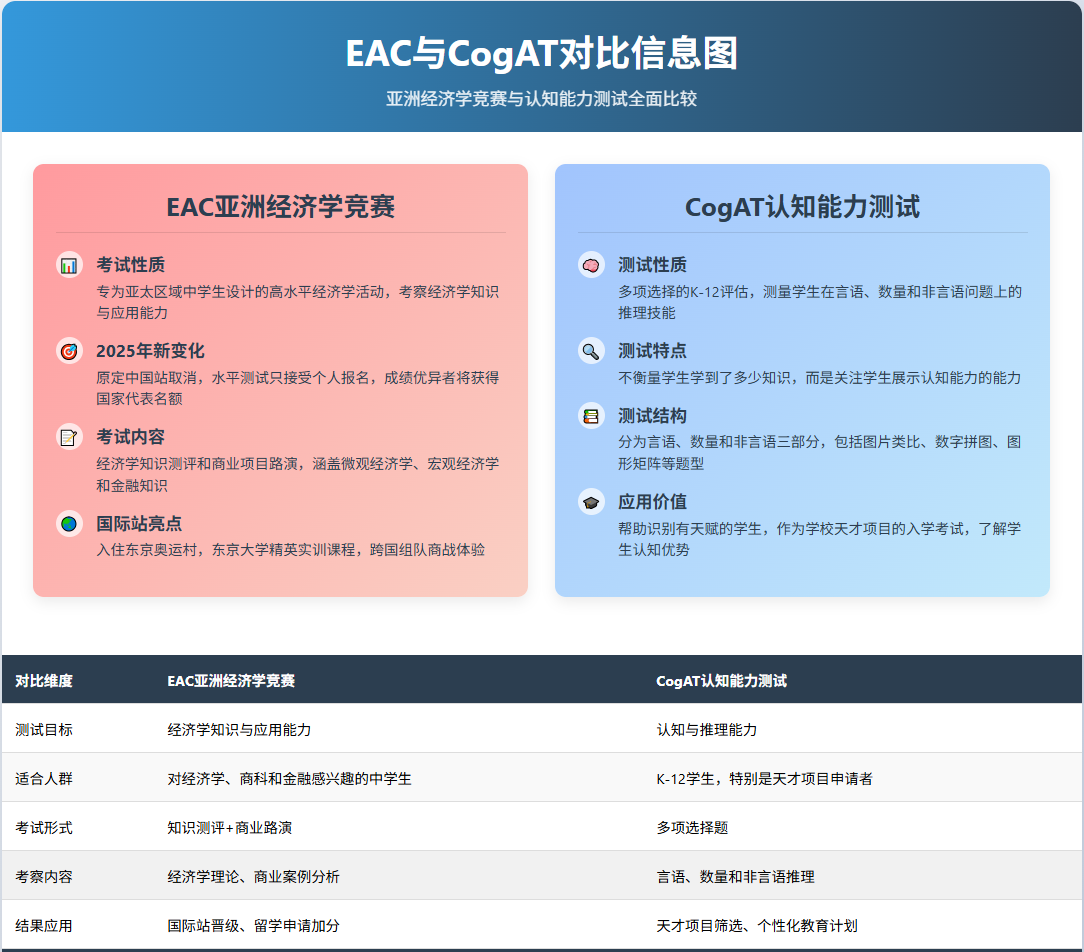1084x952 pixels.
Task: Select the "测试特点" item heading
Action: 653,351
